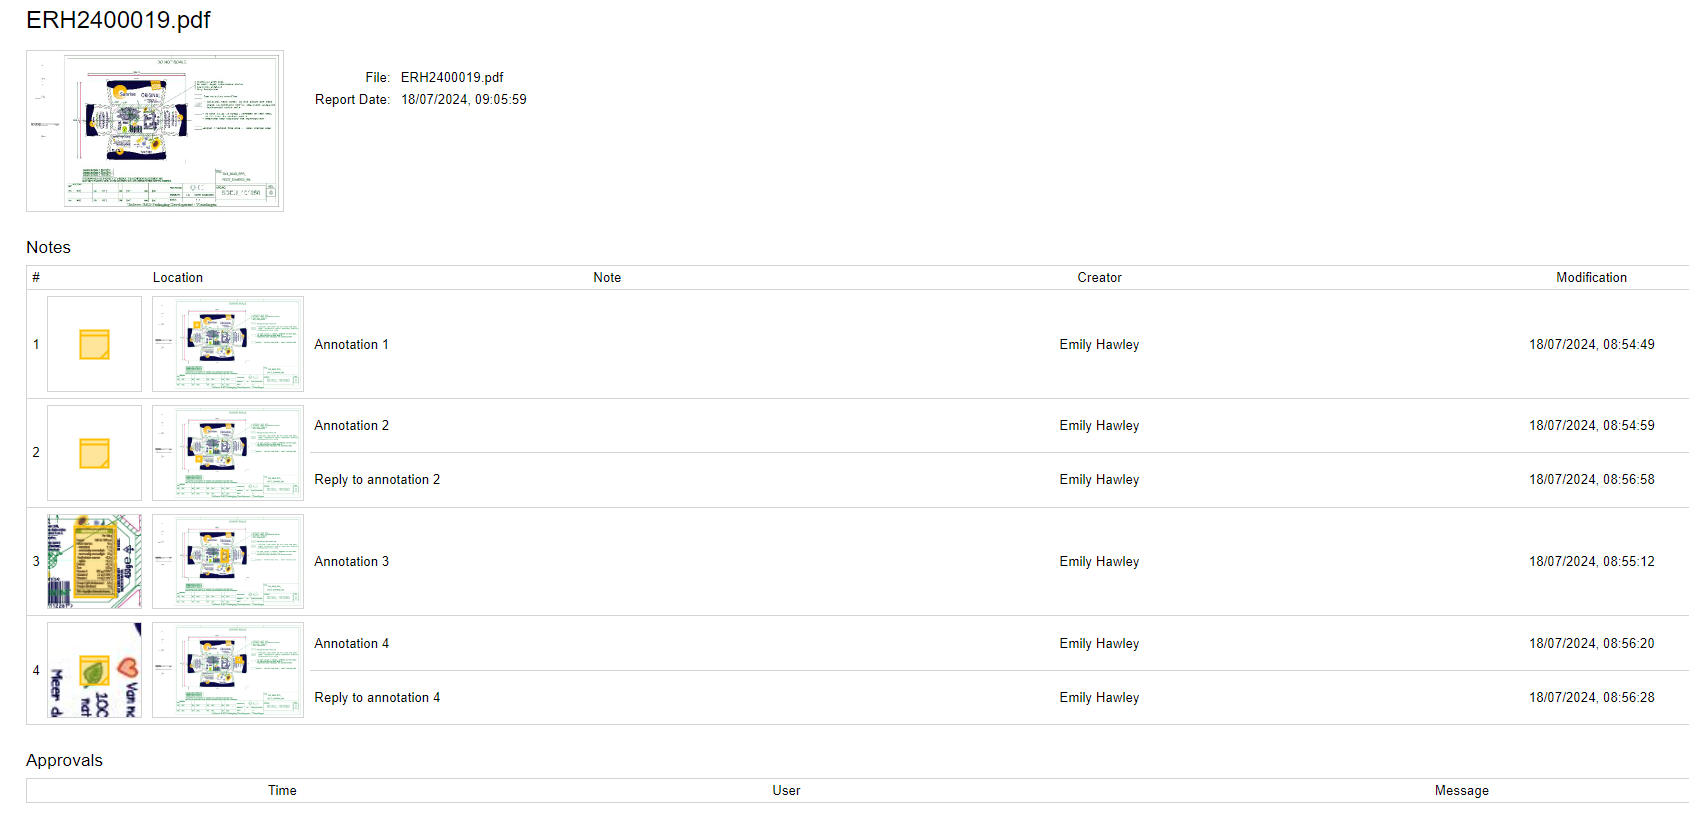Open the note 4 annotation crop thumbnail
This screenshot has width=1689, height=819.
tap(94, 670)
